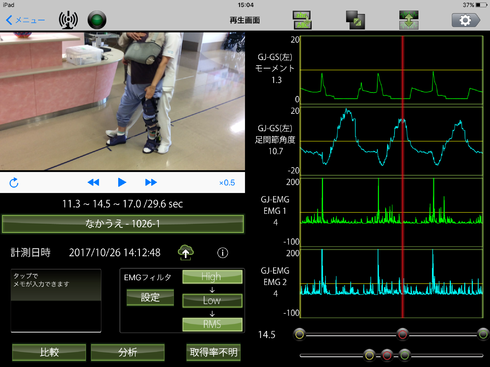Viewport: 490px width, 367px height.
Task: Tap the battery 37% indicator
Action: click(x=475, y=5)
